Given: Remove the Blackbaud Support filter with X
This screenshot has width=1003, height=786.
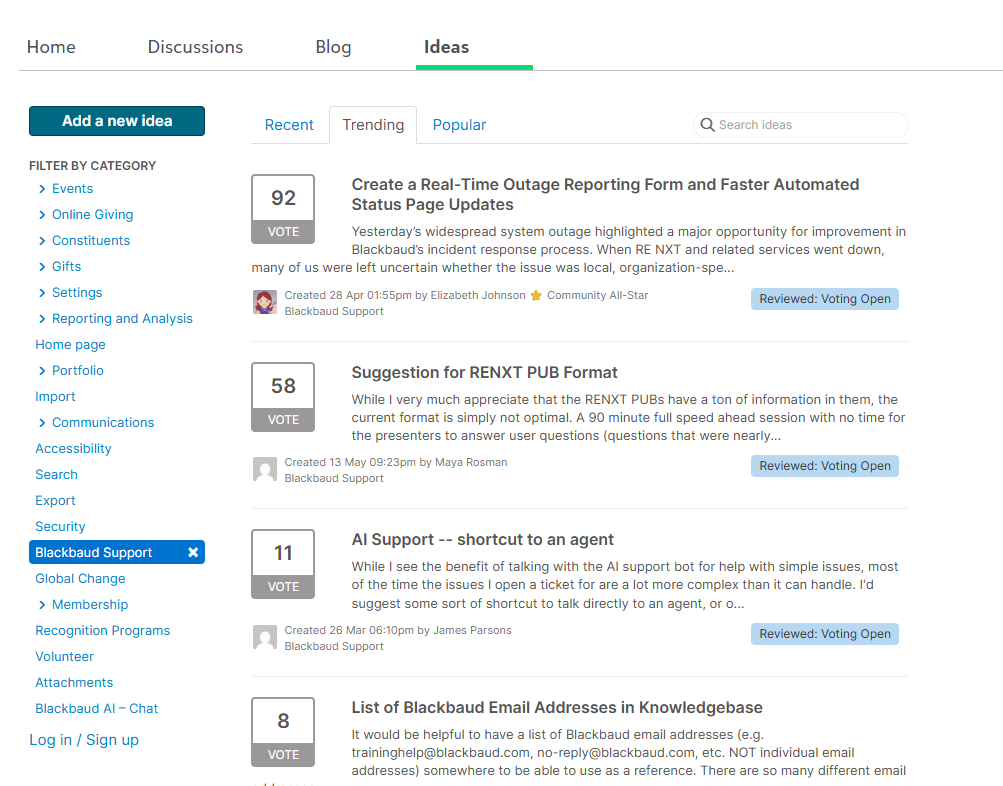Looking at the screenshot, I should pos(193,552).
